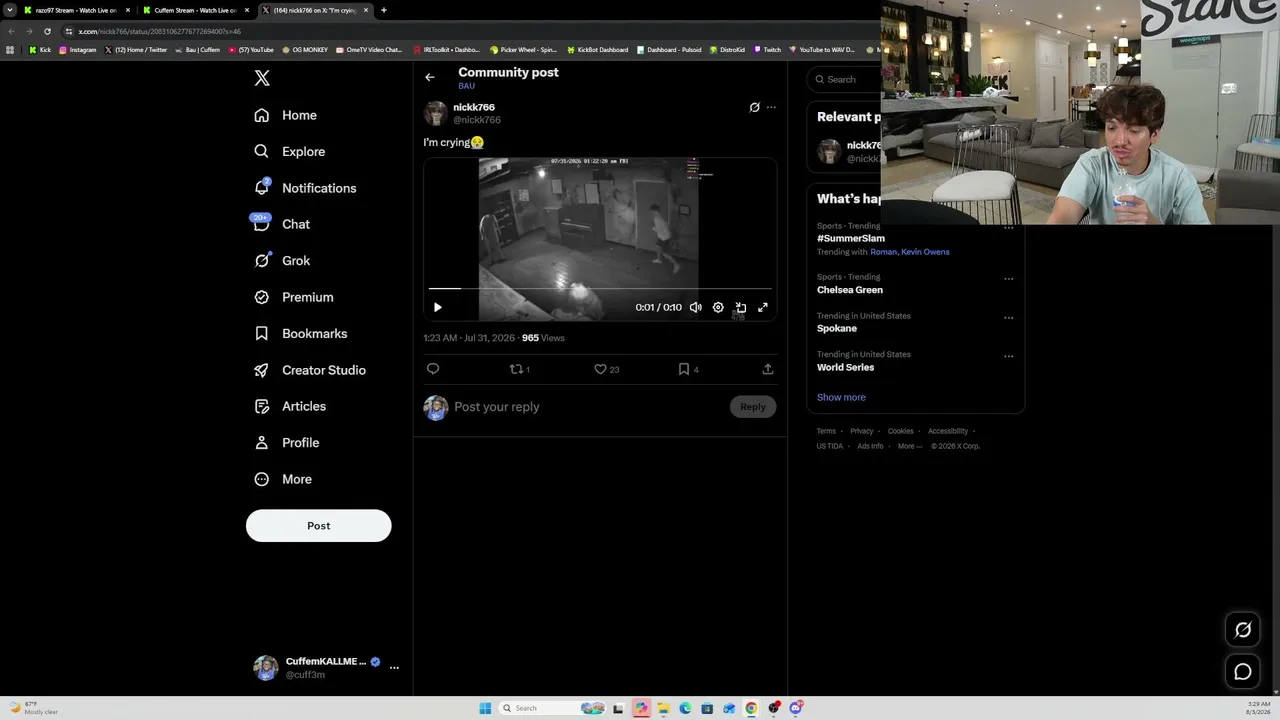Open the World Series trend
The height and width of the screenshot is (720, 1280).
tap(846, 368)
